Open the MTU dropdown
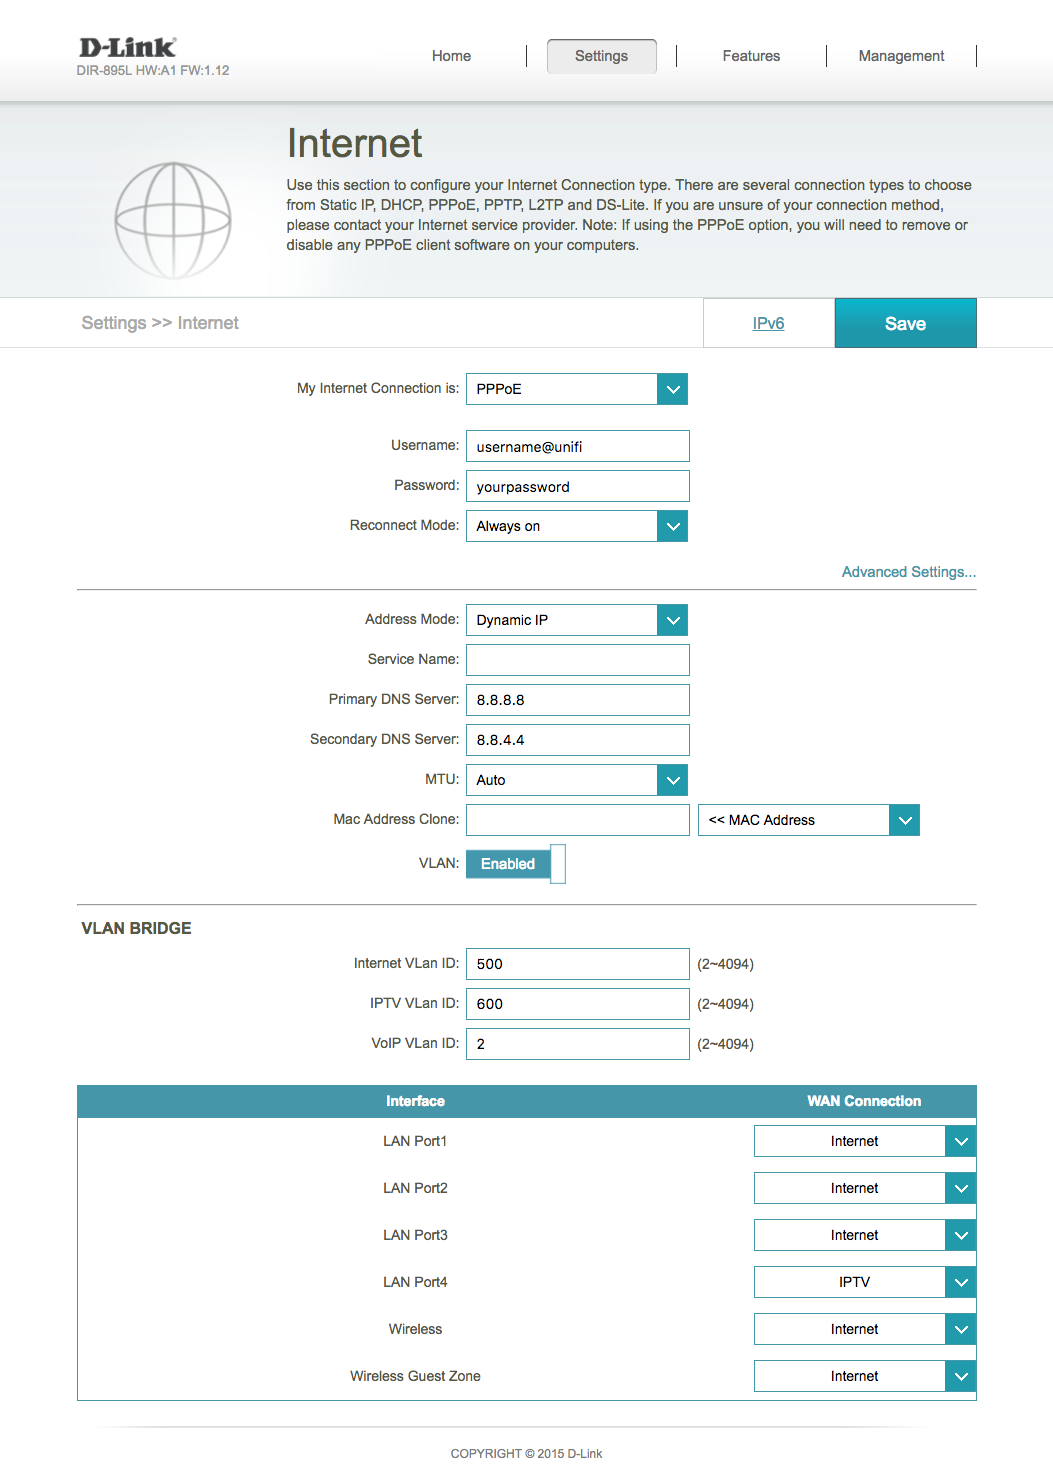1053x1482 pixels. pyautogui.click(x=673, y=780)
